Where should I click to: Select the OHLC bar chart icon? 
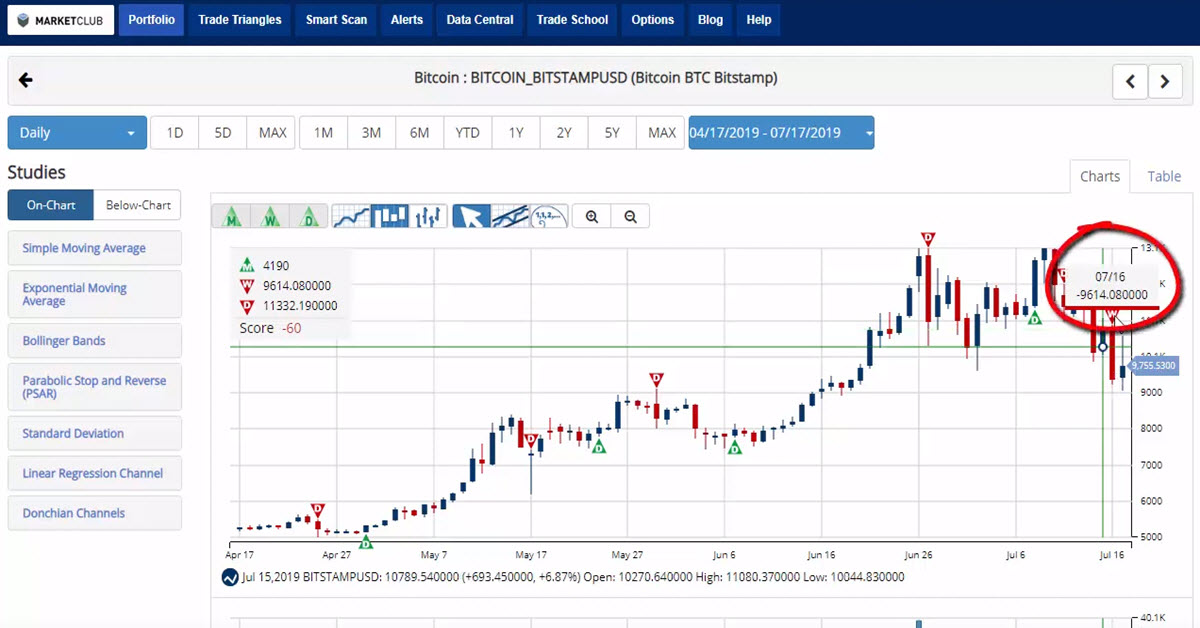429,216
